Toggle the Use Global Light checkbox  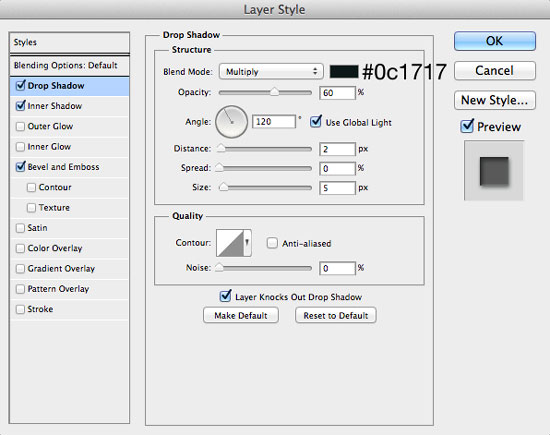pos(316,122)
